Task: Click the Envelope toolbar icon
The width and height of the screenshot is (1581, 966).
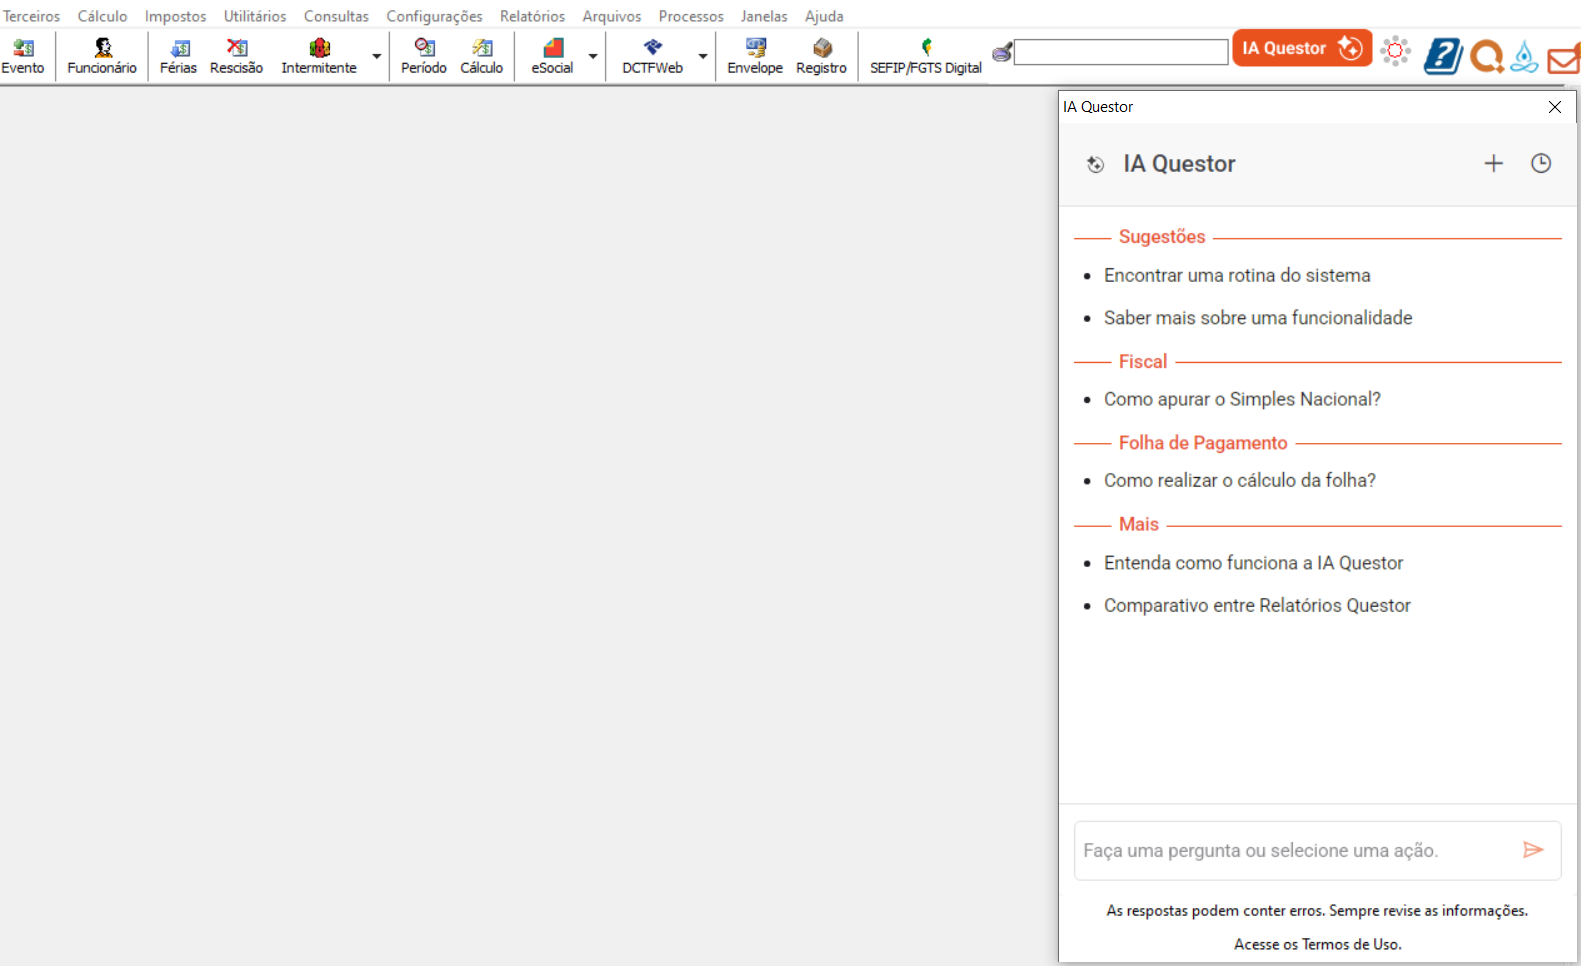Action: coord(754,56)
